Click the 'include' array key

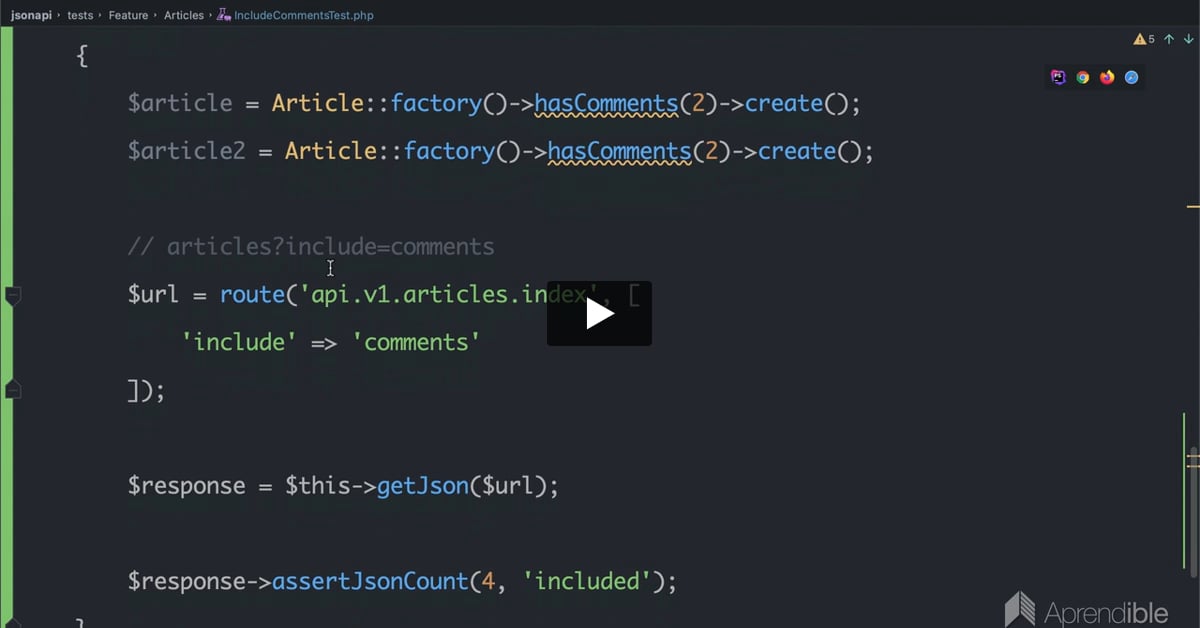coord(239,342)
